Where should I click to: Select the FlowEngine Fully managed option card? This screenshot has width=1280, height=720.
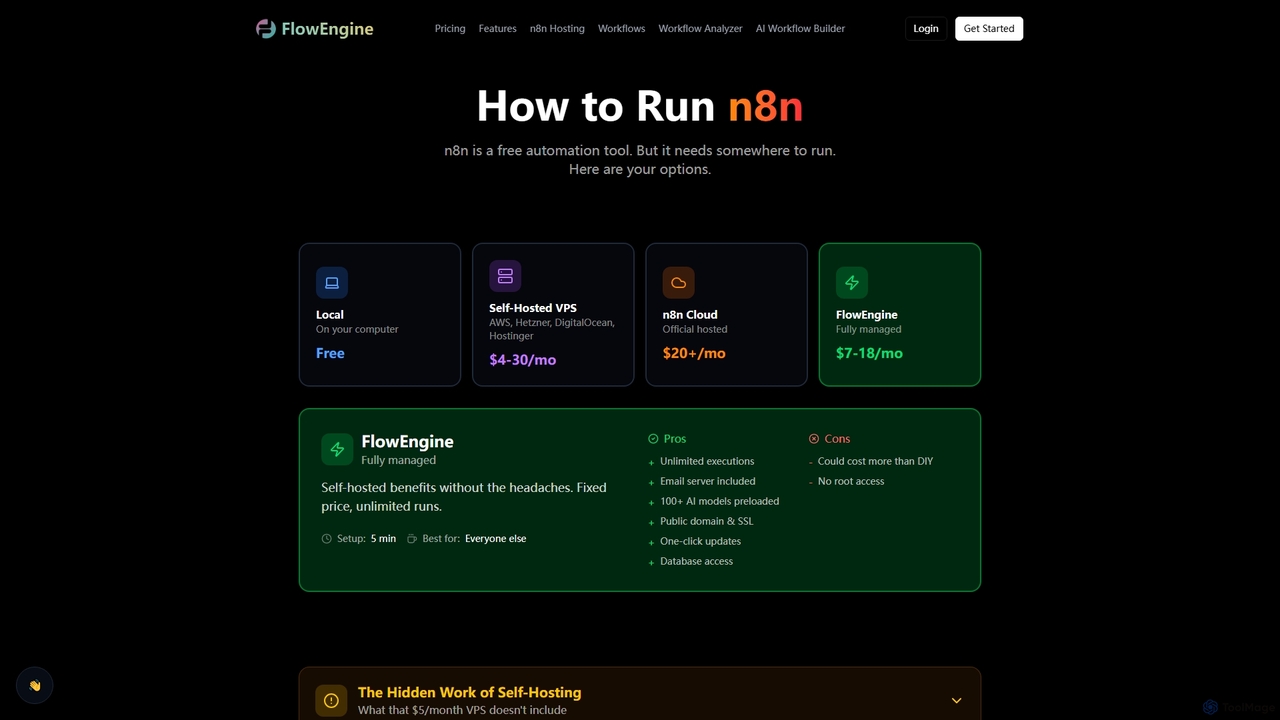900,314
